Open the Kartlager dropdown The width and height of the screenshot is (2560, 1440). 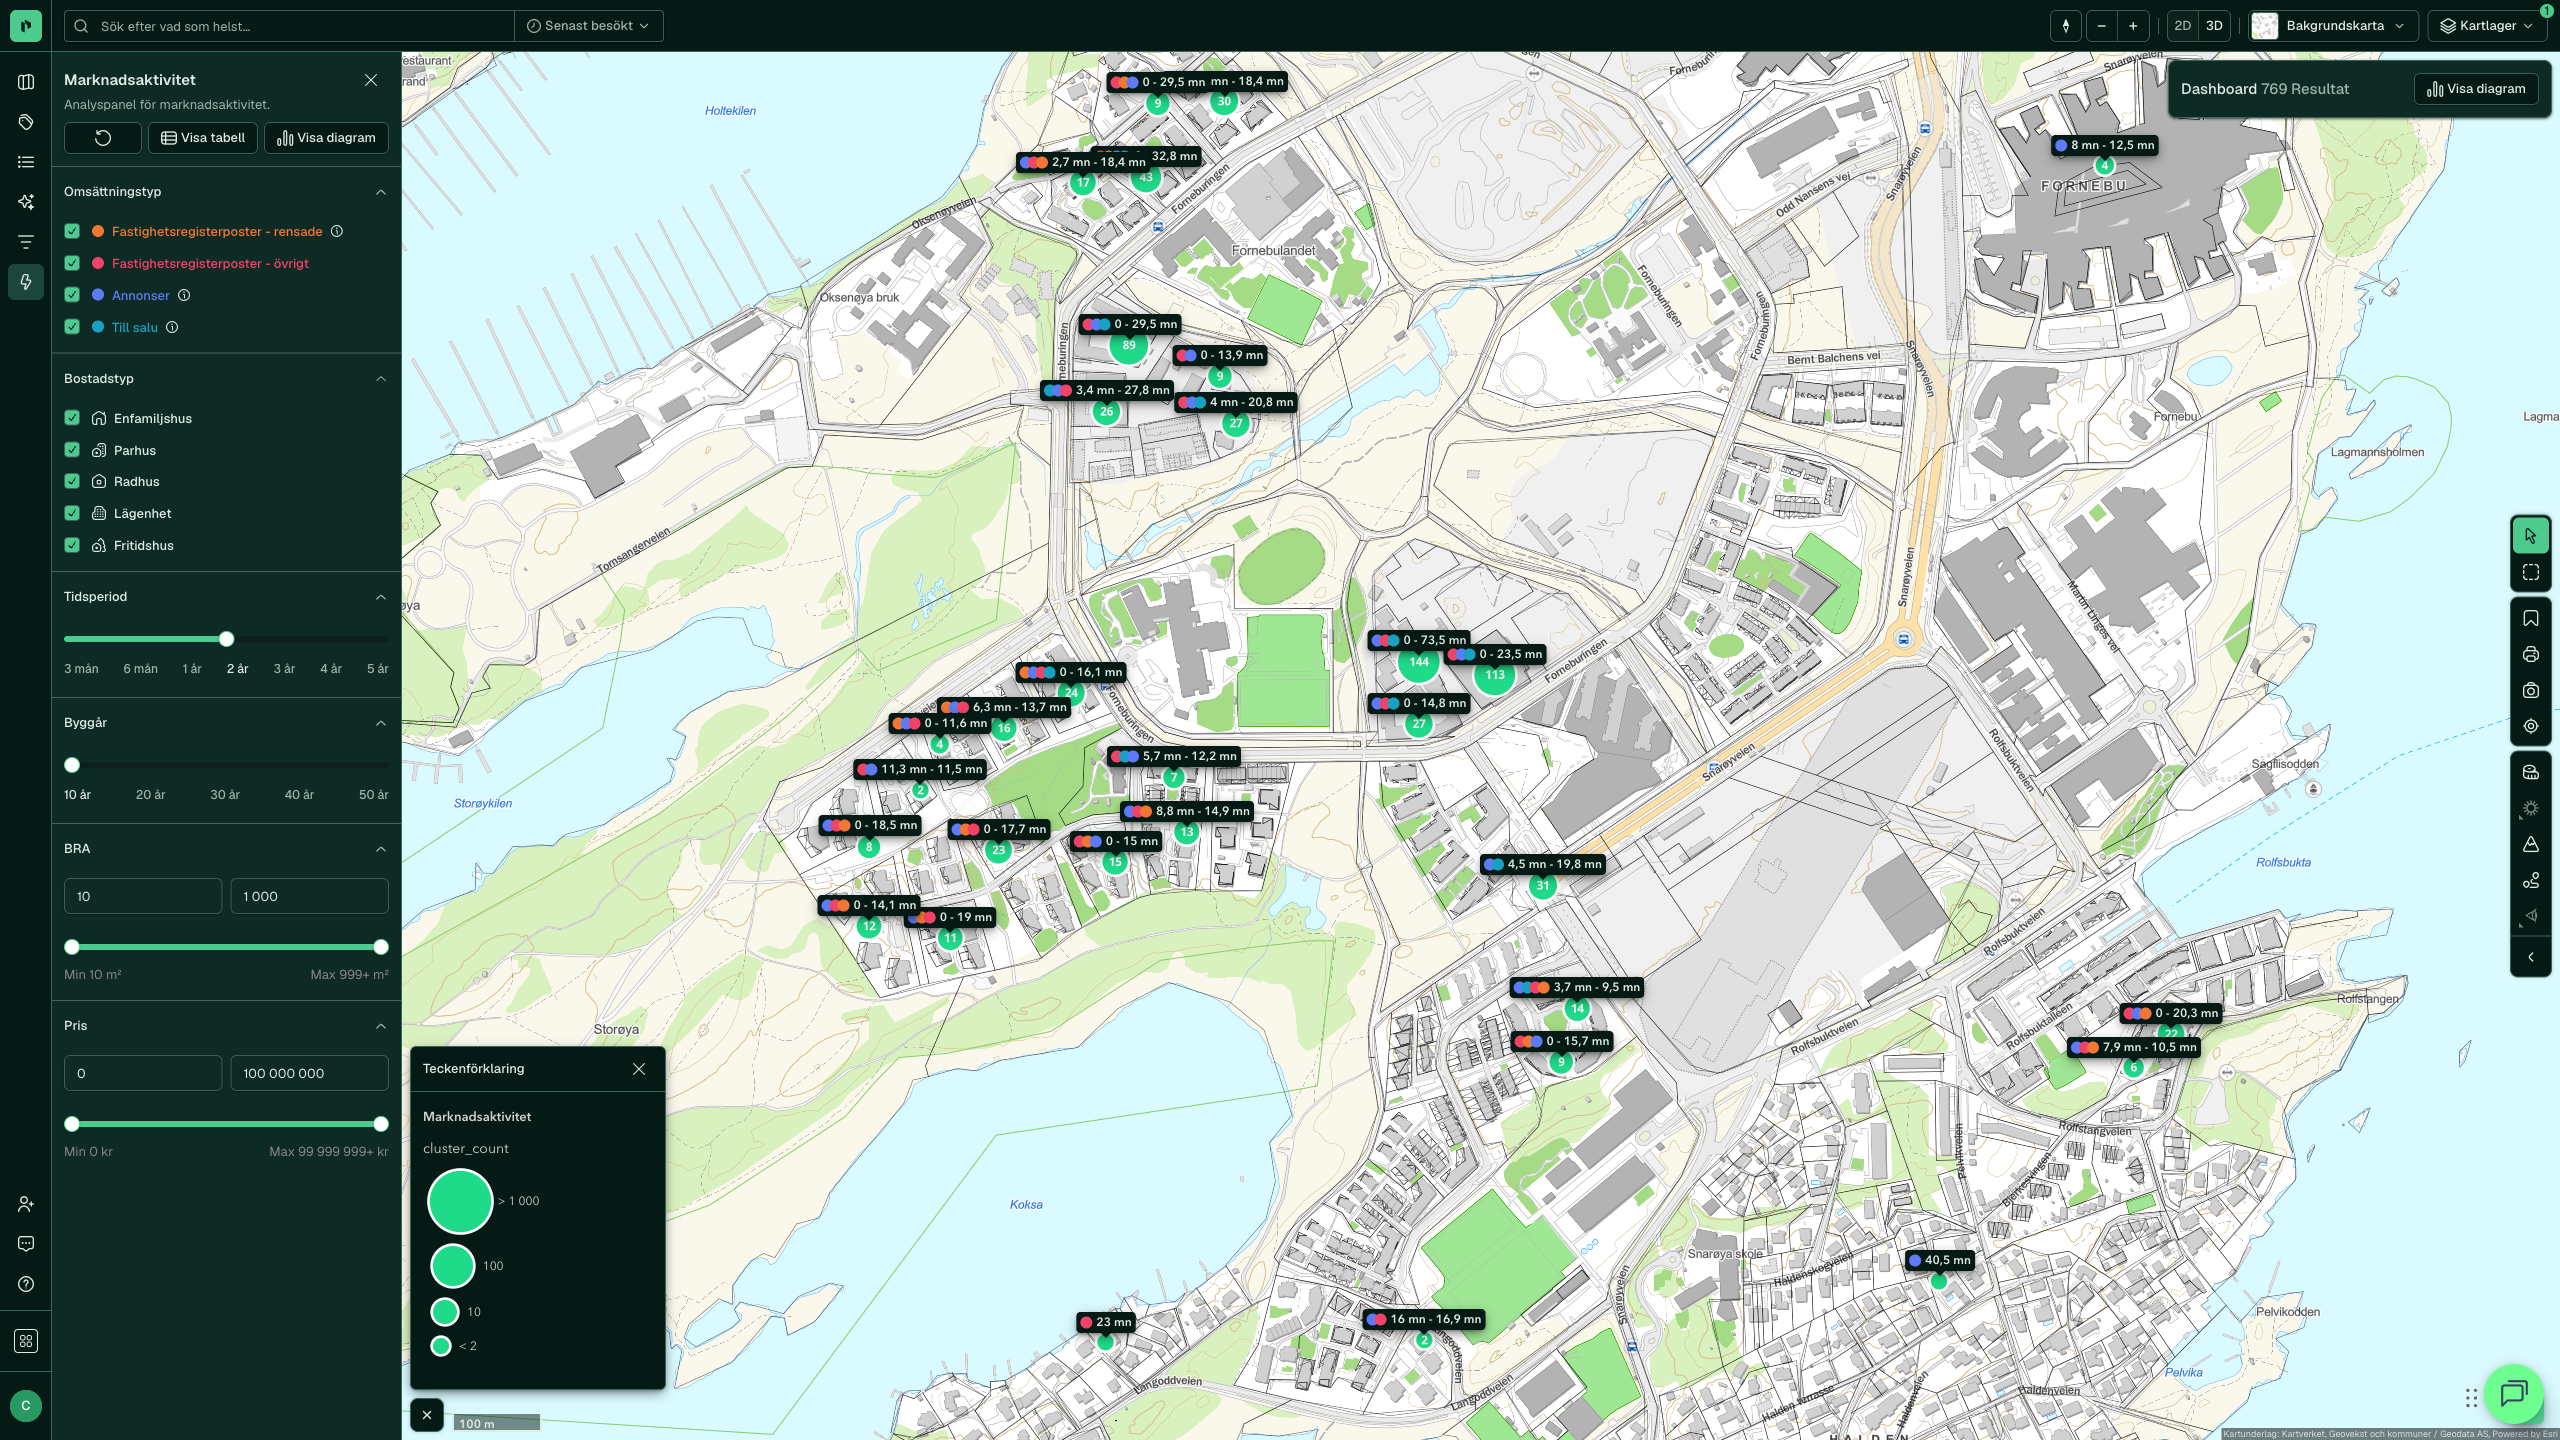click(2487, 26)
